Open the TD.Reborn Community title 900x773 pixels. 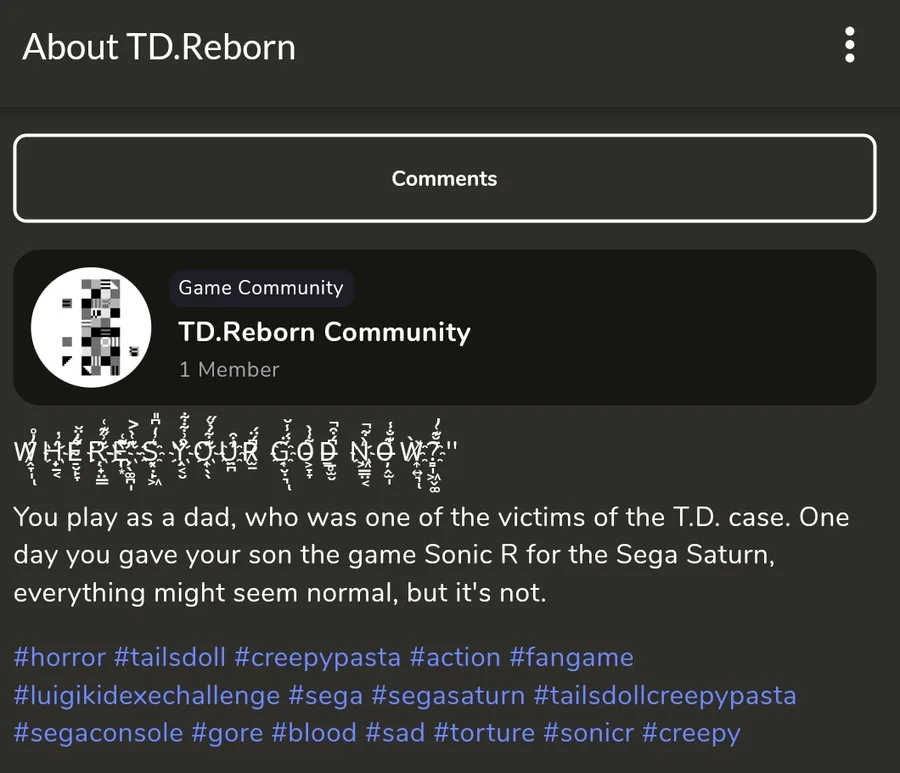pyautogui.click(x=324, y=332)
